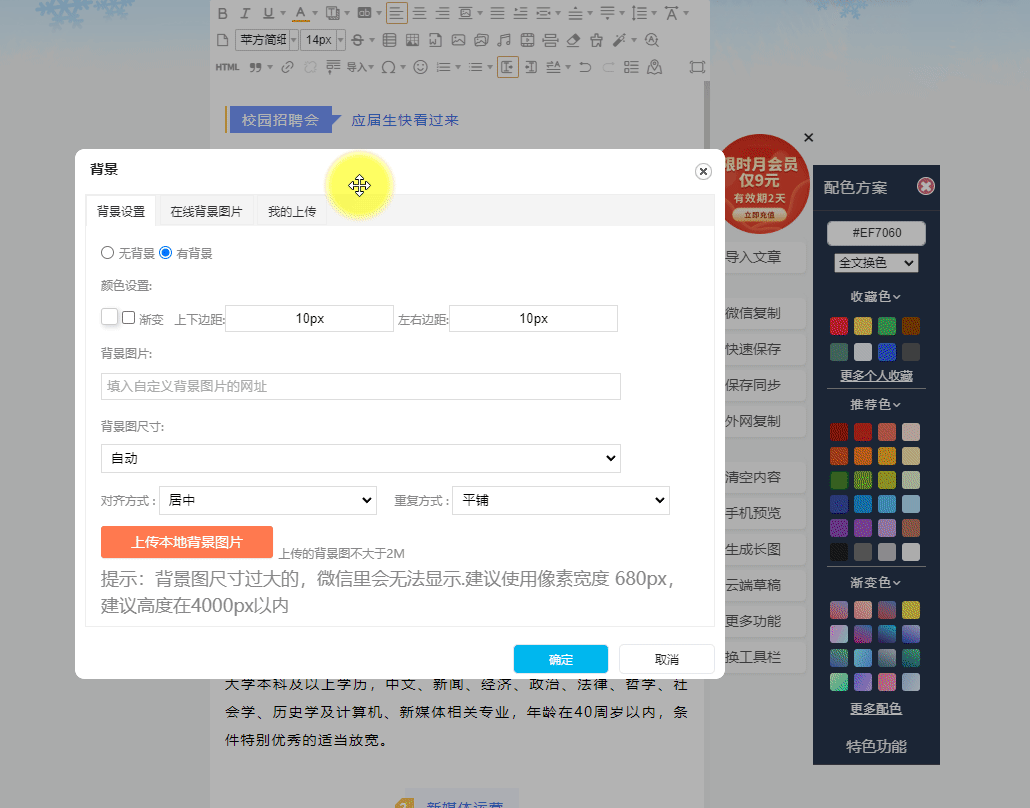Click the background image URL input field

click(360, 386)
